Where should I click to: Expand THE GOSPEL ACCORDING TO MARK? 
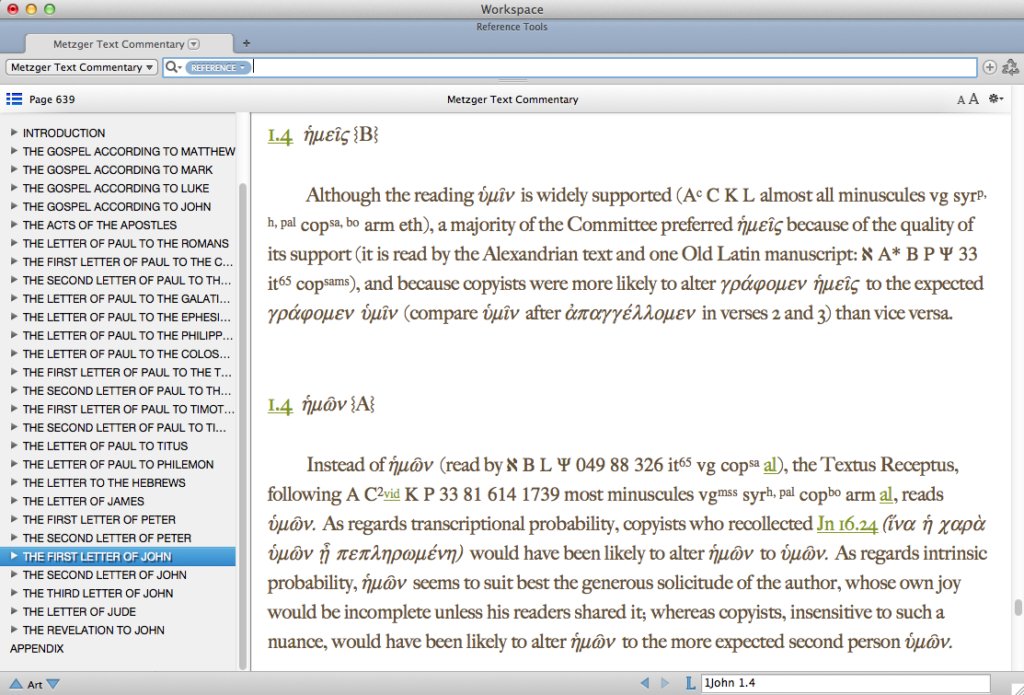tap(14, 169)
